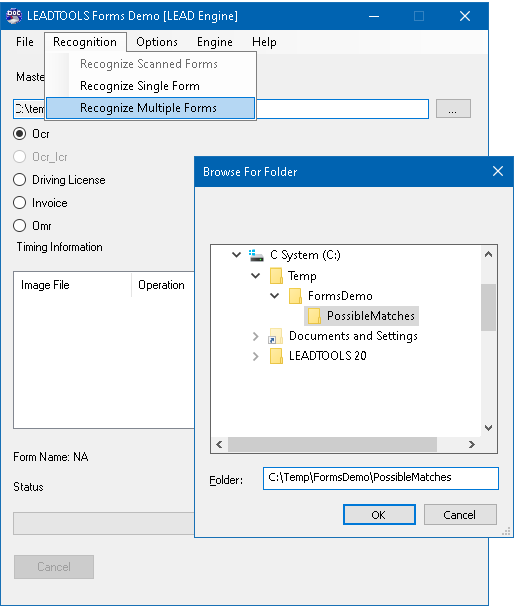Click the tree vertical scrollbar thumb
The image size is (514, 606).
click(488, 308)
